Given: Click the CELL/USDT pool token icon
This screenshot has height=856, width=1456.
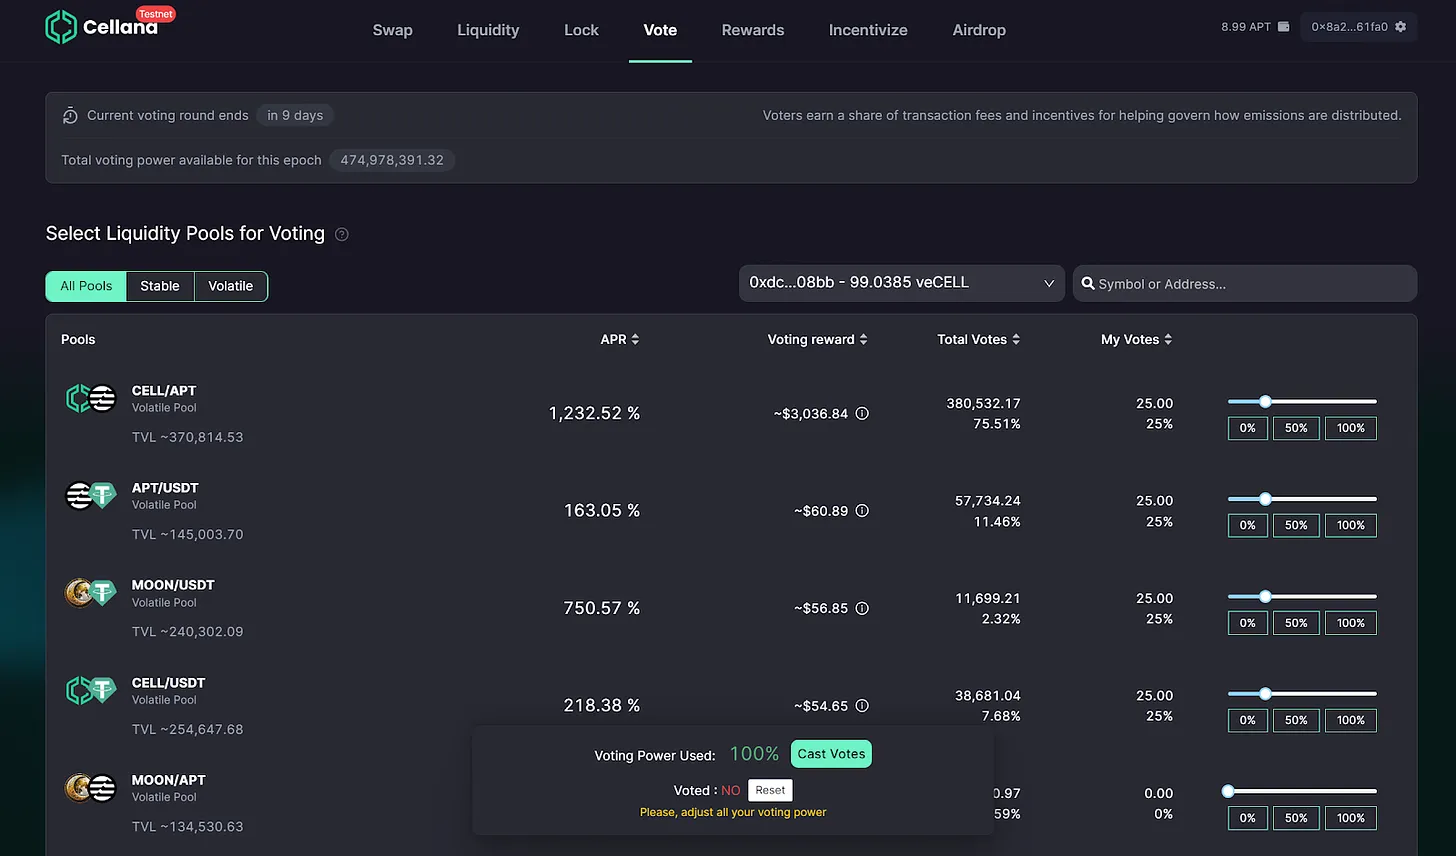Looking at the screenshot, I should [91, 690].
